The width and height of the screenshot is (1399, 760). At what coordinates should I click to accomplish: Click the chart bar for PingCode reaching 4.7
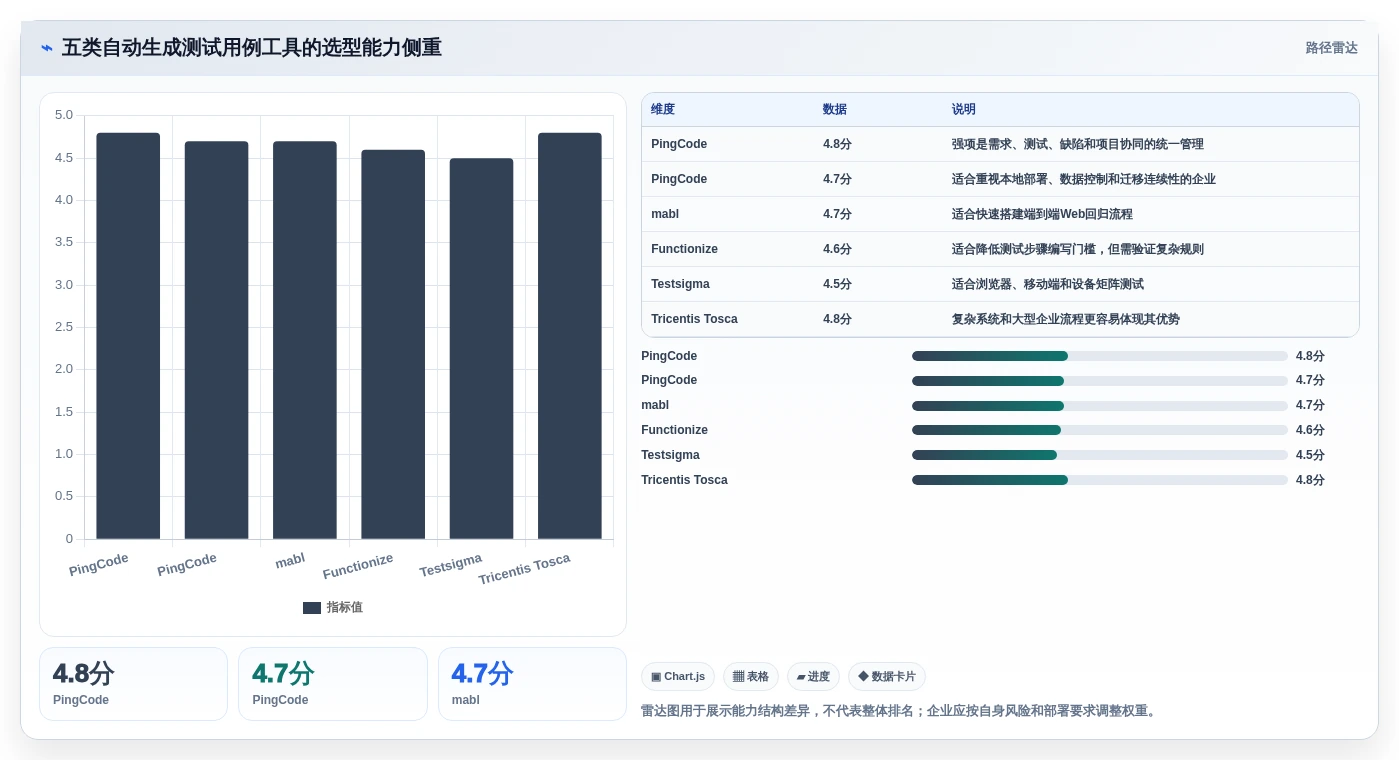click(216, 340)
